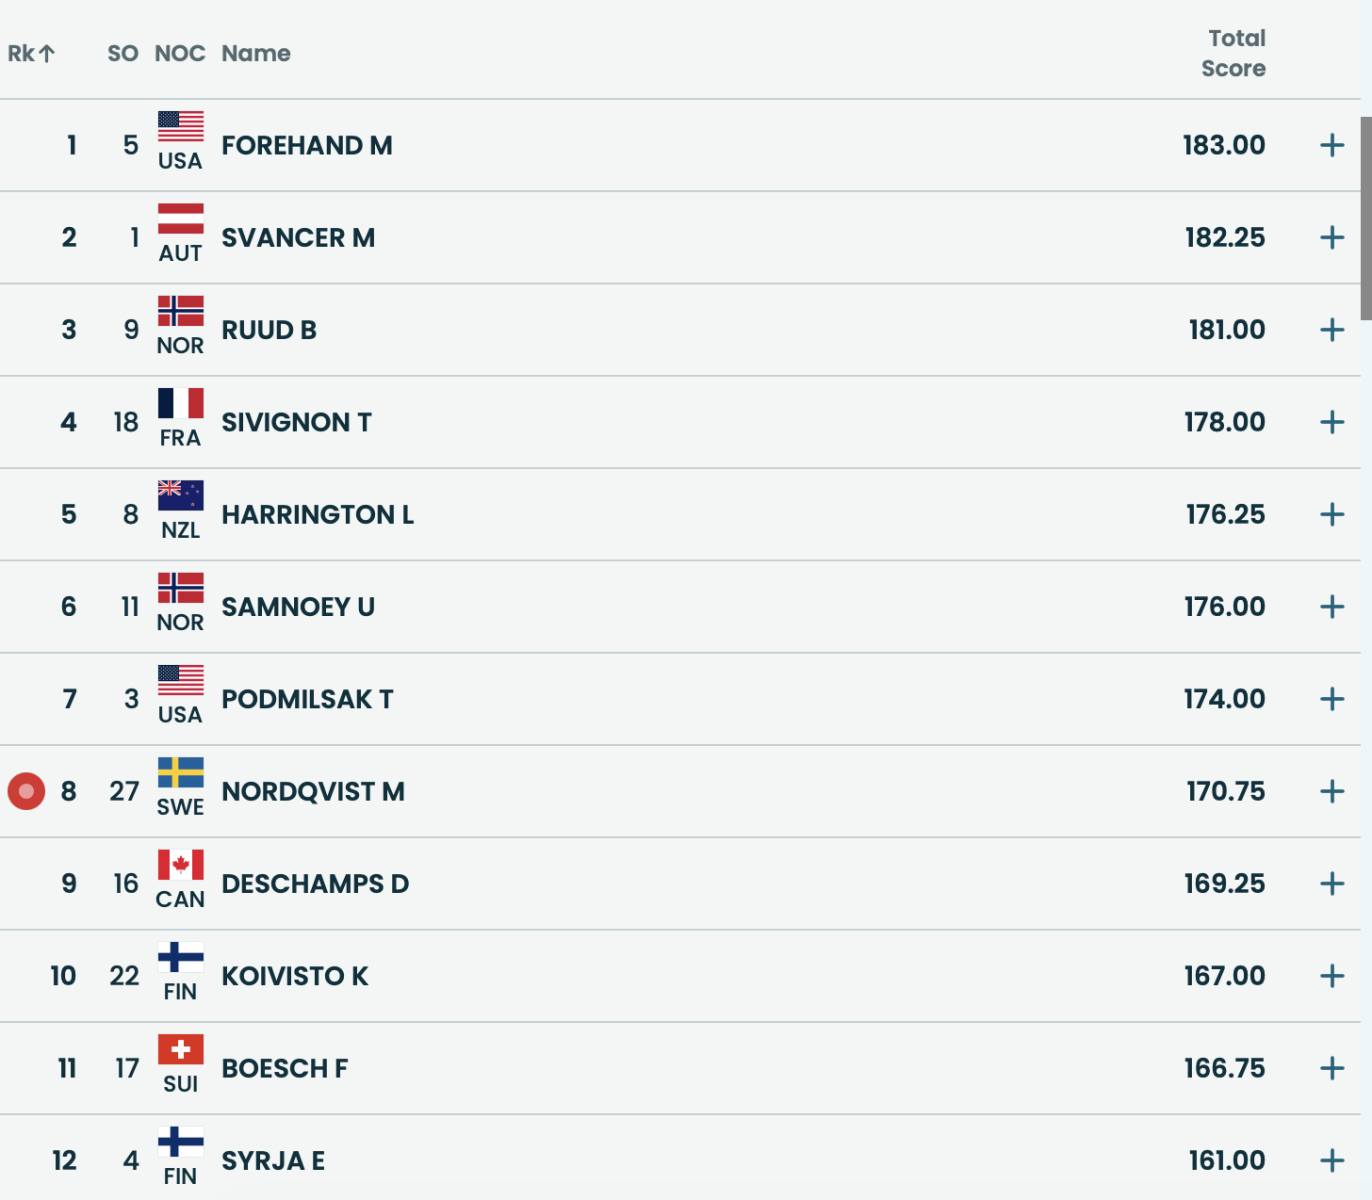Open NORDQVIST M score breakdown
This screenshot has height=1200, width=1372.
click(x=1331, y=792)
